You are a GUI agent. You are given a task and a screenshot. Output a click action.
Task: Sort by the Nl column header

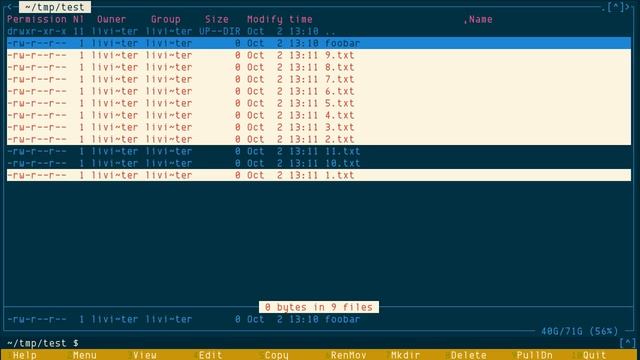pos(78,19)
